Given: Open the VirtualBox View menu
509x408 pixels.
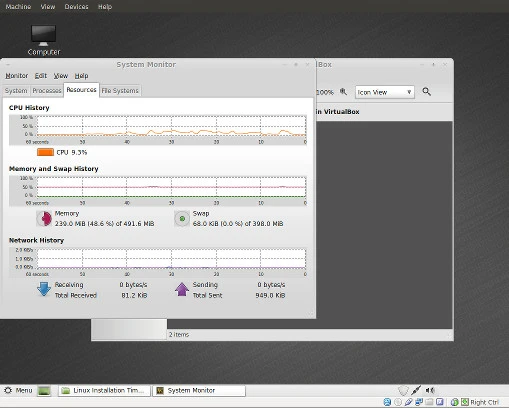Looking at the screenshot, I should point(48,7).
